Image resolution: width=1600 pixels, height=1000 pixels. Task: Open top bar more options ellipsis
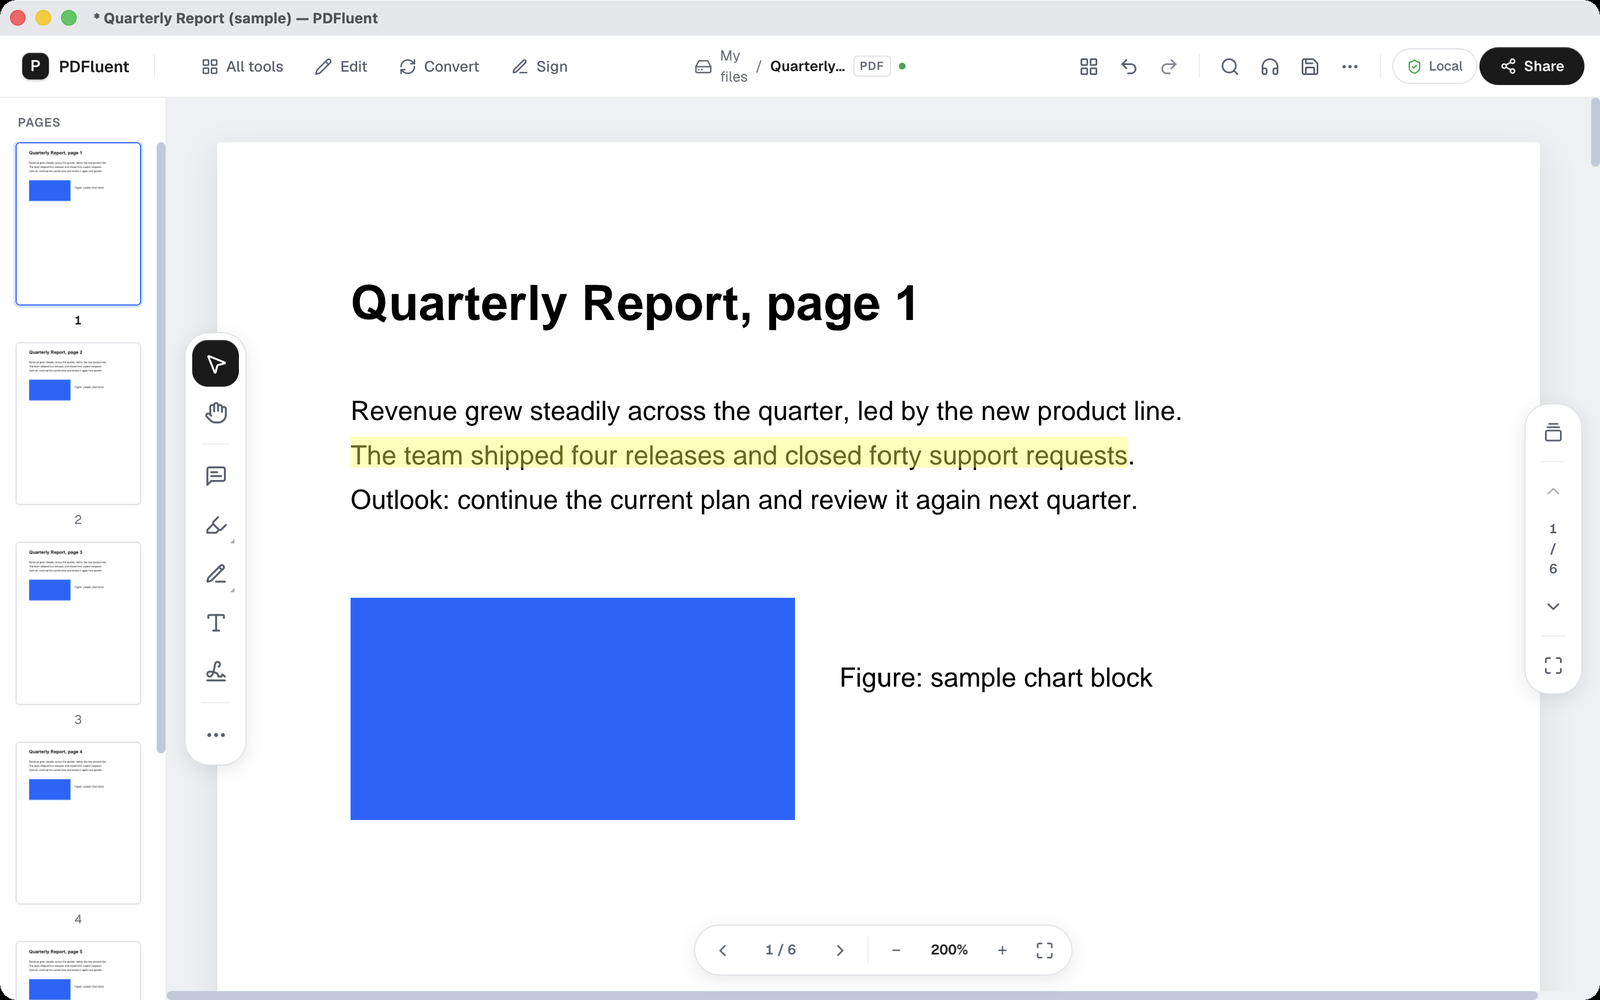tap(1350, 66)
